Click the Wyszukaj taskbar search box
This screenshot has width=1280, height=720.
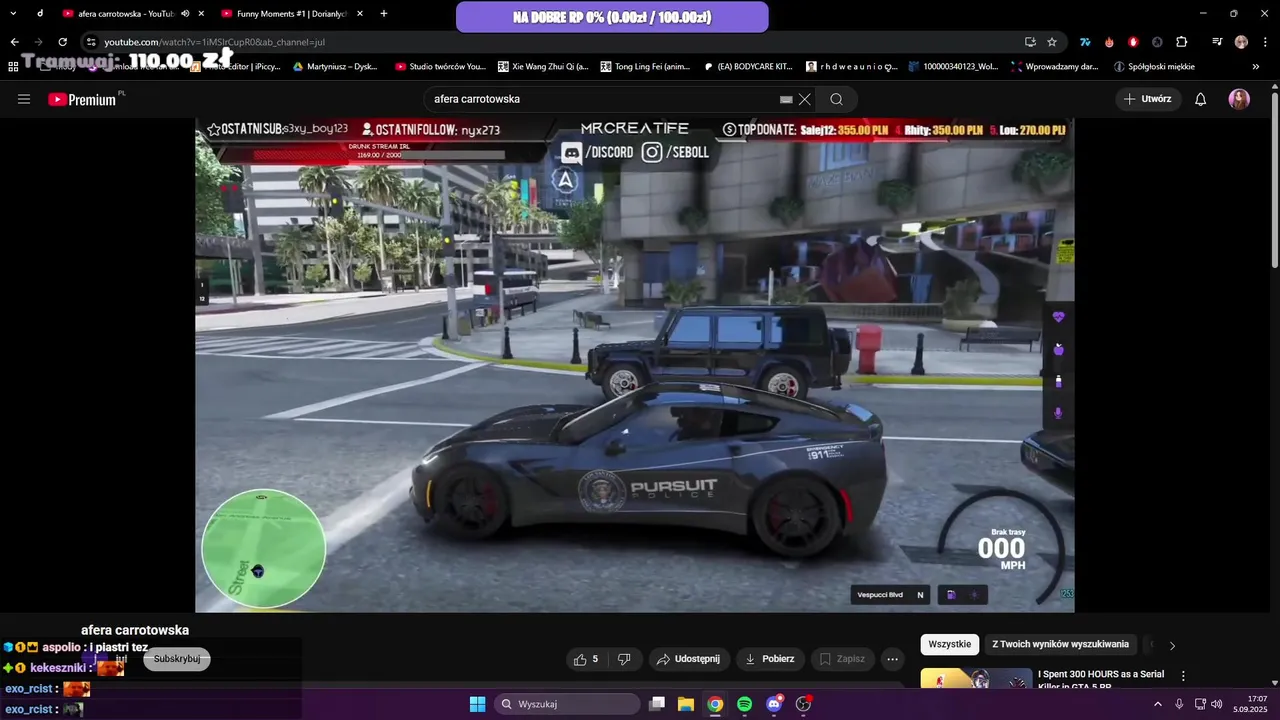point(567,704)
